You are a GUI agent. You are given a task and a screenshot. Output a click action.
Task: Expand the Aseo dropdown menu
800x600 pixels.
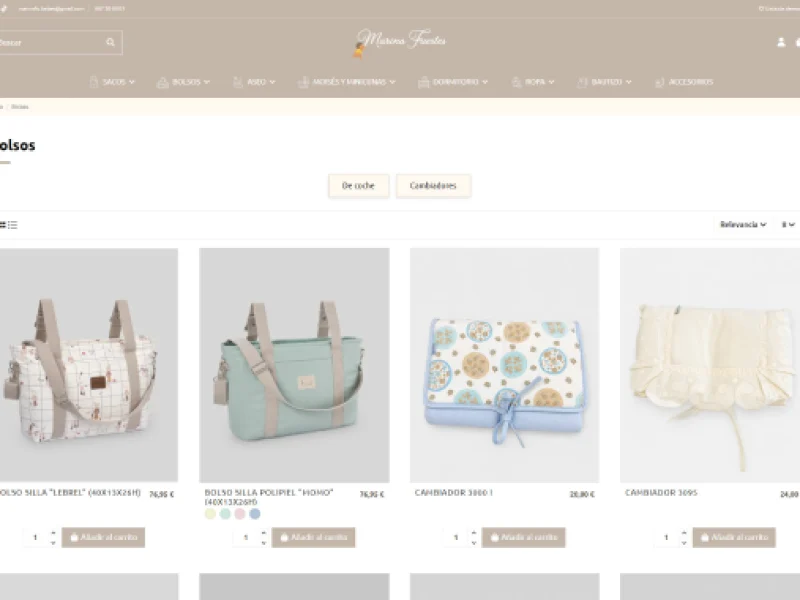pyautogui.click(x=272, y=82)
